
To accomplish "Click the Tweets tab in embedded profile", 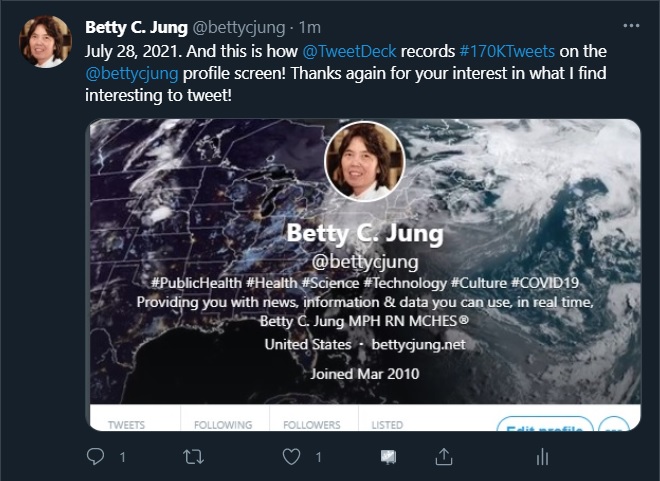I will click(126, 425).
